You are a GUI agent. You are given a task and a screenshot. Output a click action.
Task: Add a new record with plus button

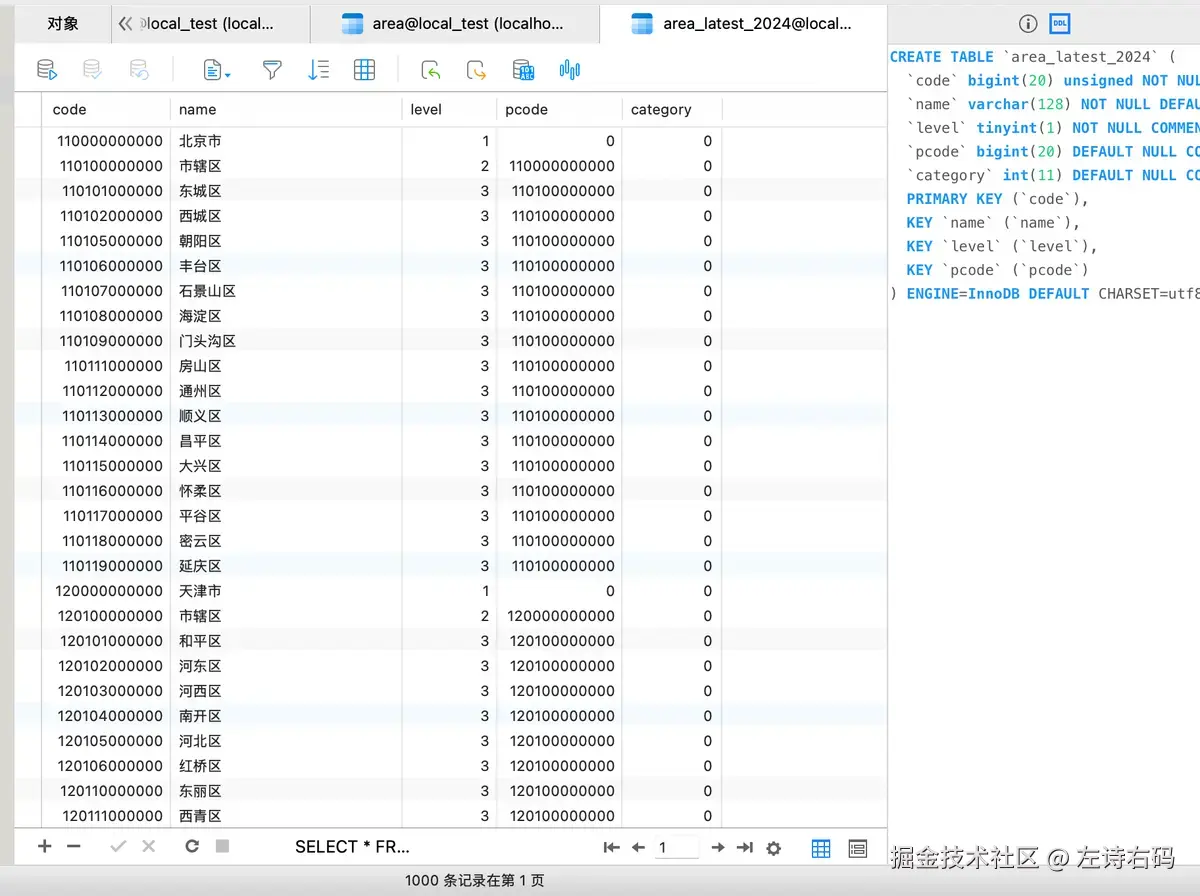pyautogui.click(x=44, y=847)
